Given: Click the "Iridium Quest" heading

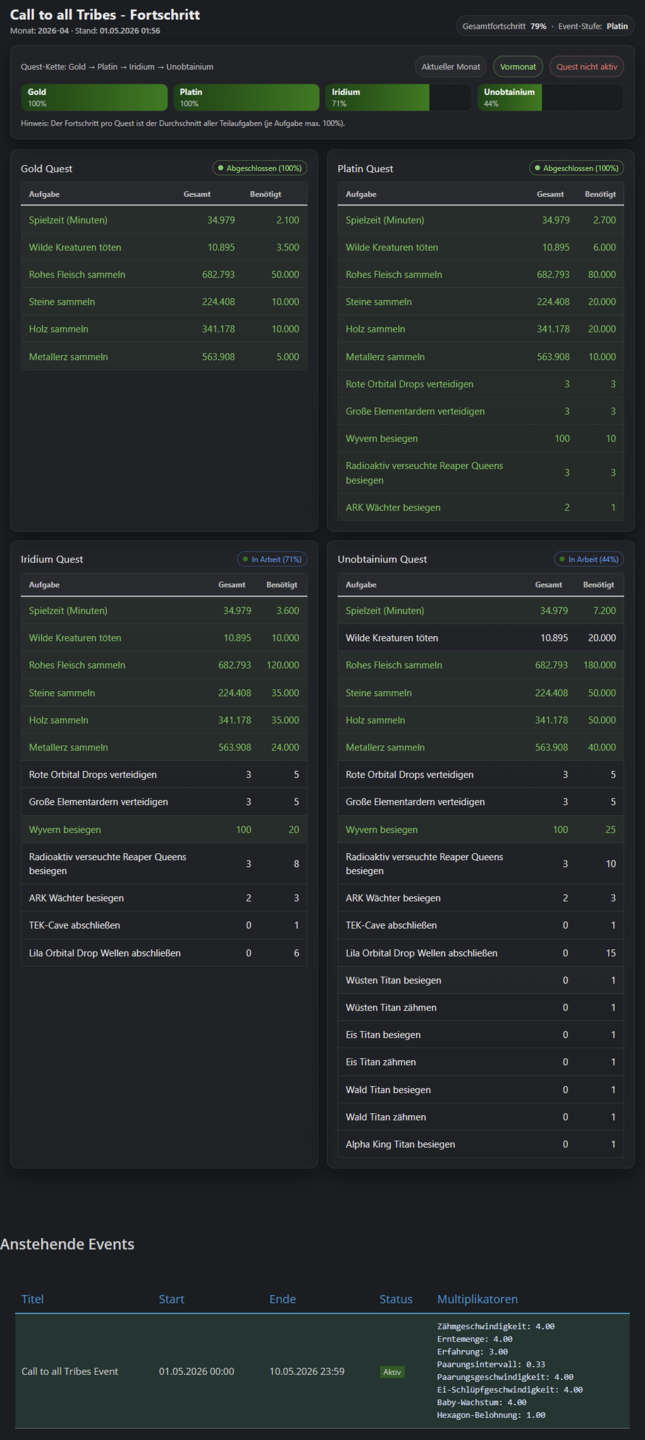Looking at the screenshot, I should click(52, 560).
